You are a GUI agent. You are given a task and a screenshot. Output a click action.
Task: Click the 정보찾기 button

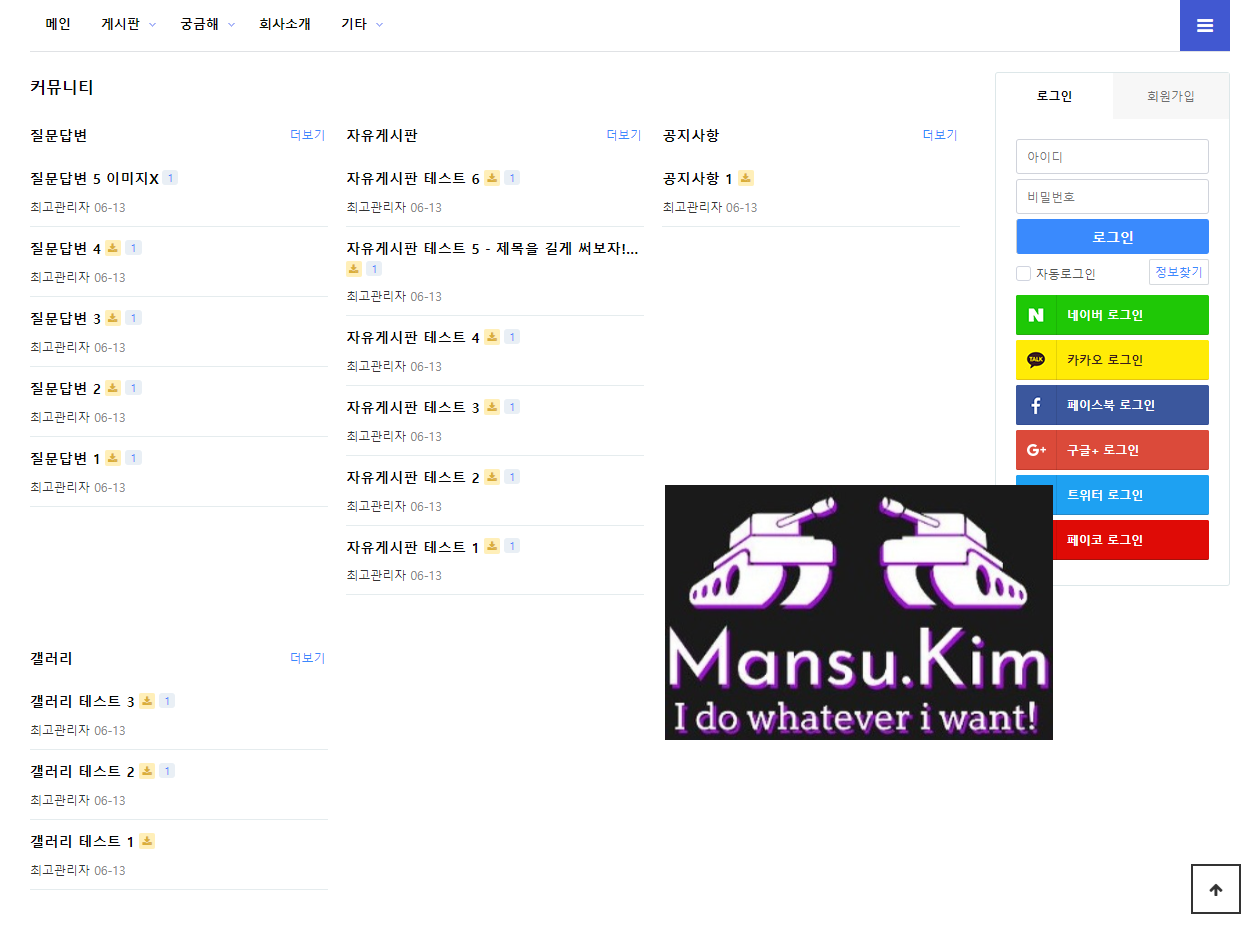tap(1178, 272)
